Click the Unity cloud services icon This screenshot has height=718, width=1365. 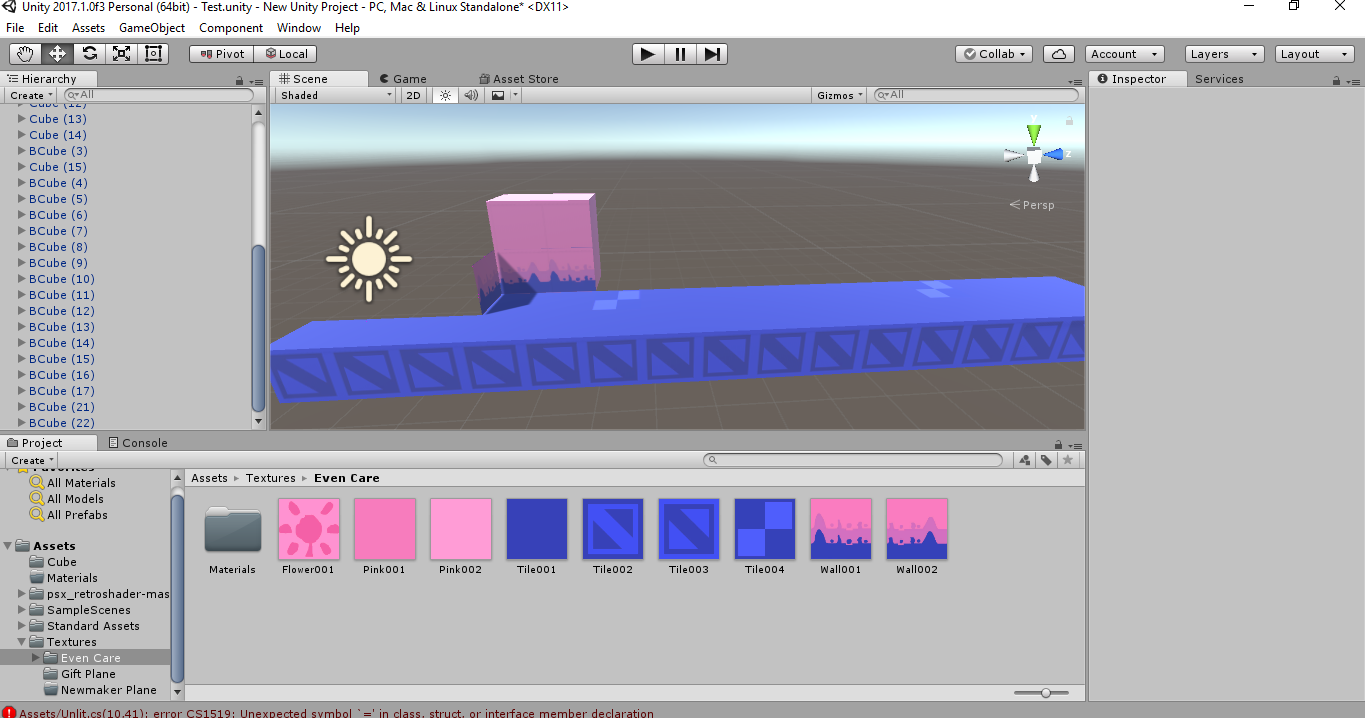click(x=1058, y=53)
